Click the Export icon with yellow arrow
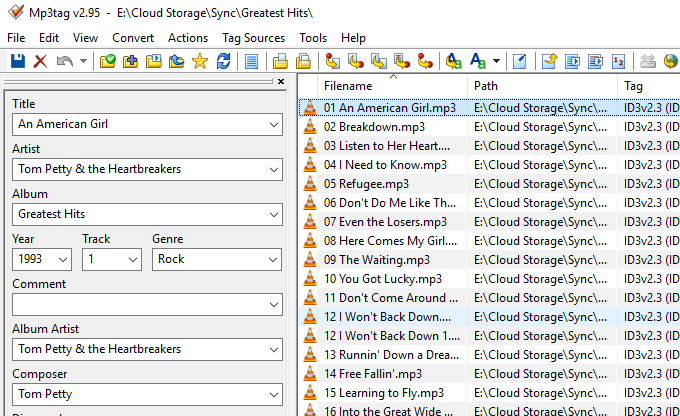Image resolution: width=680 pixels, height=416 pixels. (549, 61)
